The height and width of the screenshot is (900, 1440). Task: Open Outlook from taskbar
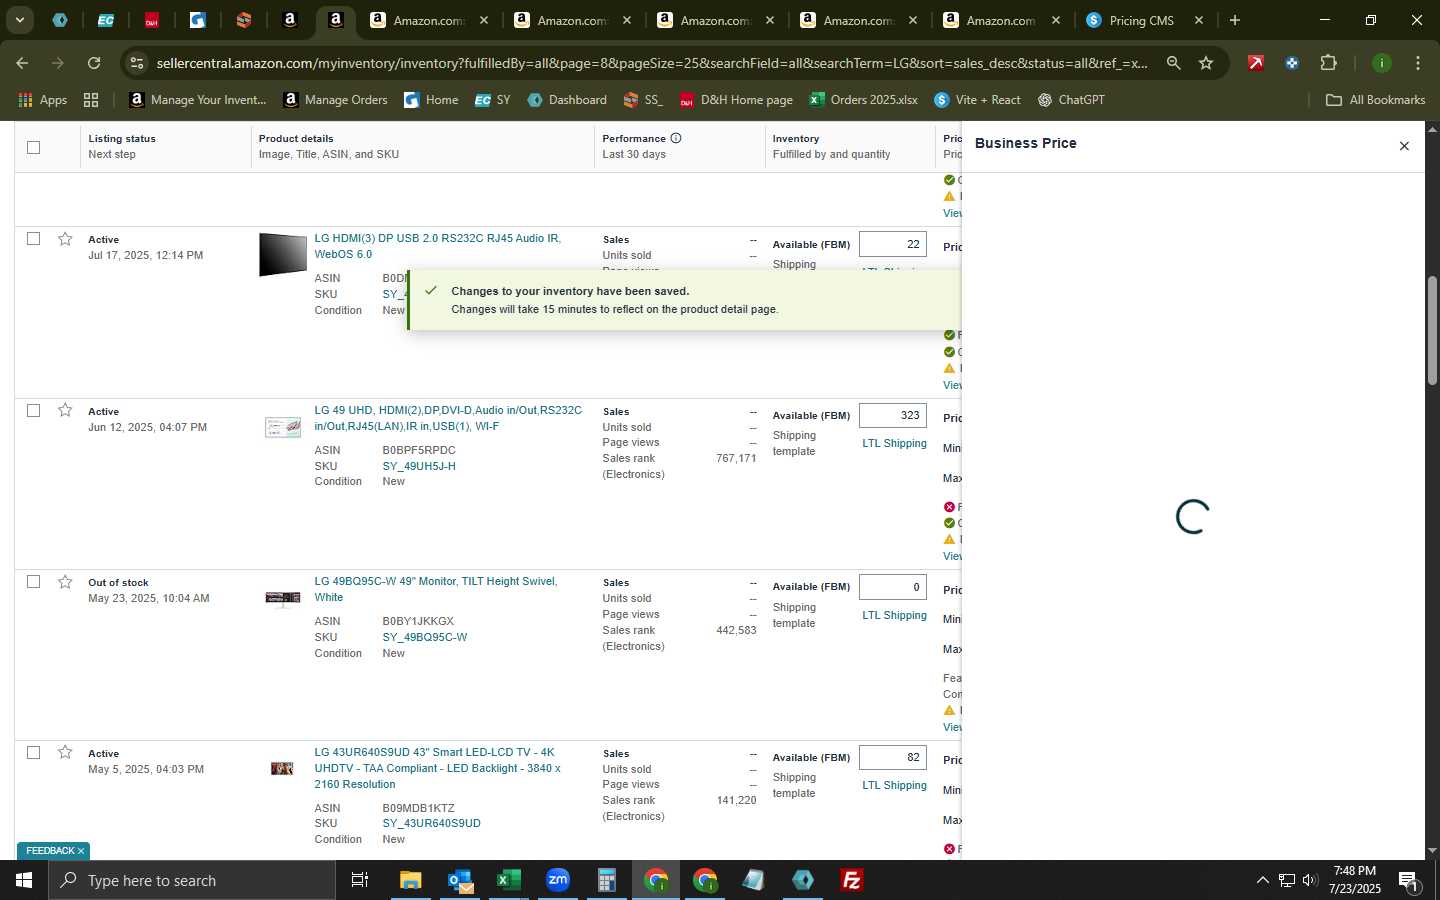pyautogui.click(x=460, y=880)
